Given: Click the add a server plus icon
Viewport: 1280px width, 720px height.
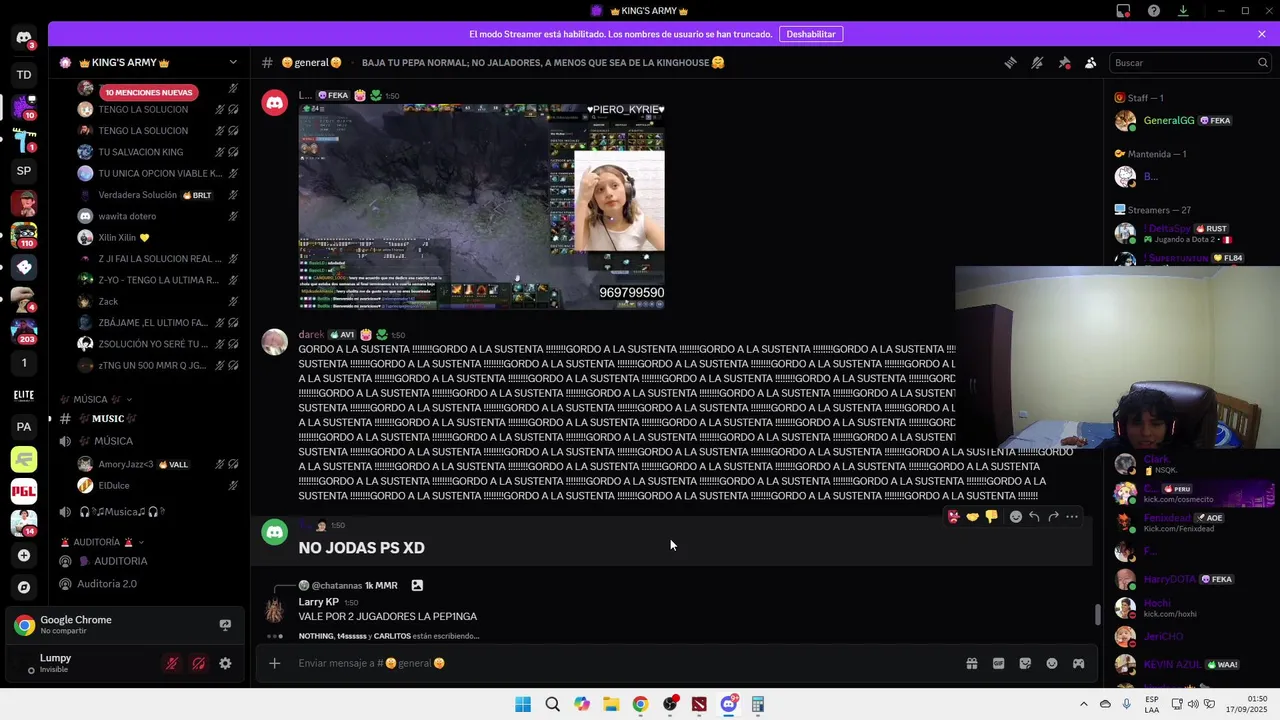Looking at the screenshot, I should pos(24,555).
